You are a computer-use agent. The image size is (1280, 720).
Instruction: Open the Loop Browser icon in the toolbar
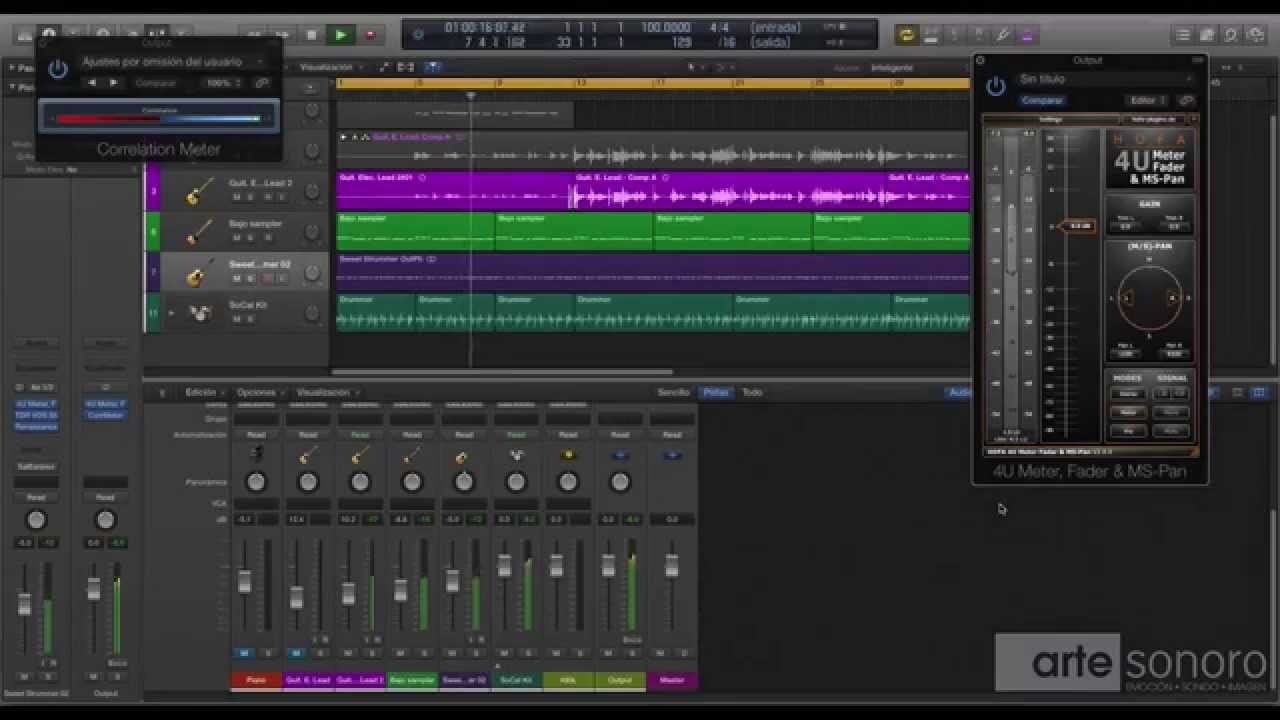coord(1230,35)
